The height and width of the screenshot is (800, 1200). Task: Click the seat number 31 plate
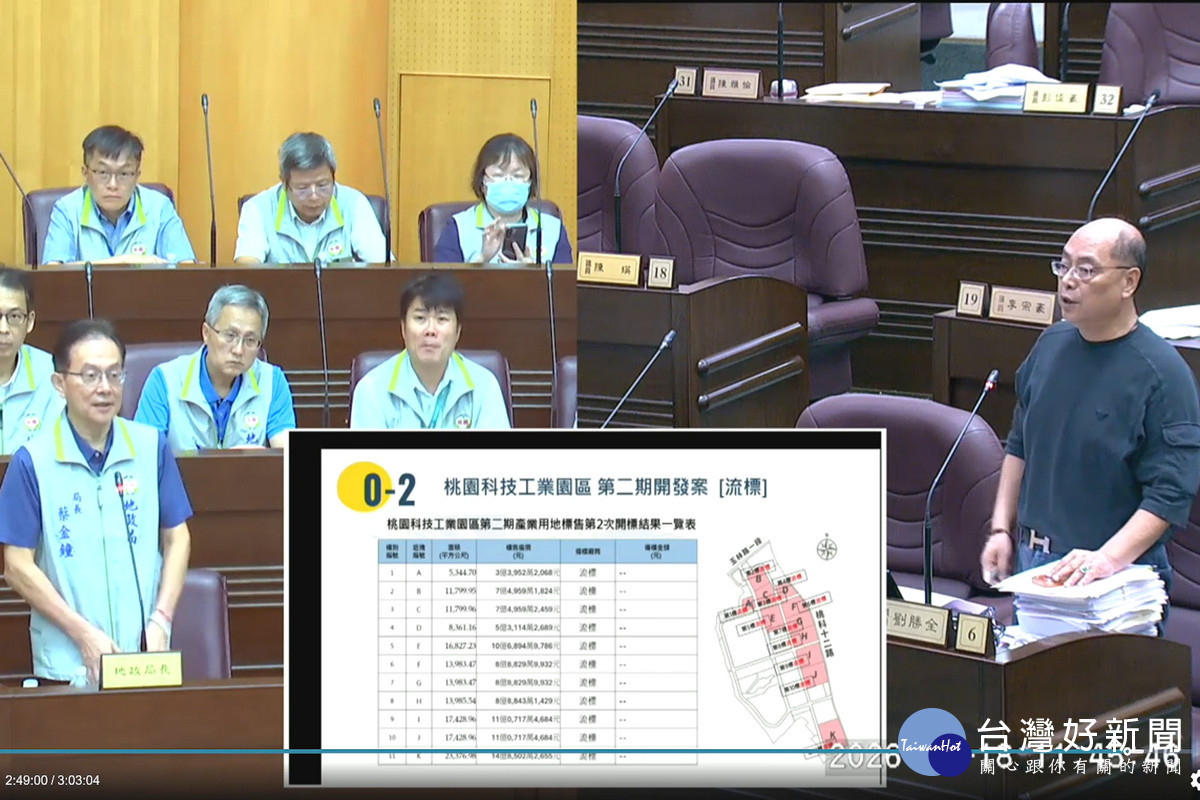(685, 80)
